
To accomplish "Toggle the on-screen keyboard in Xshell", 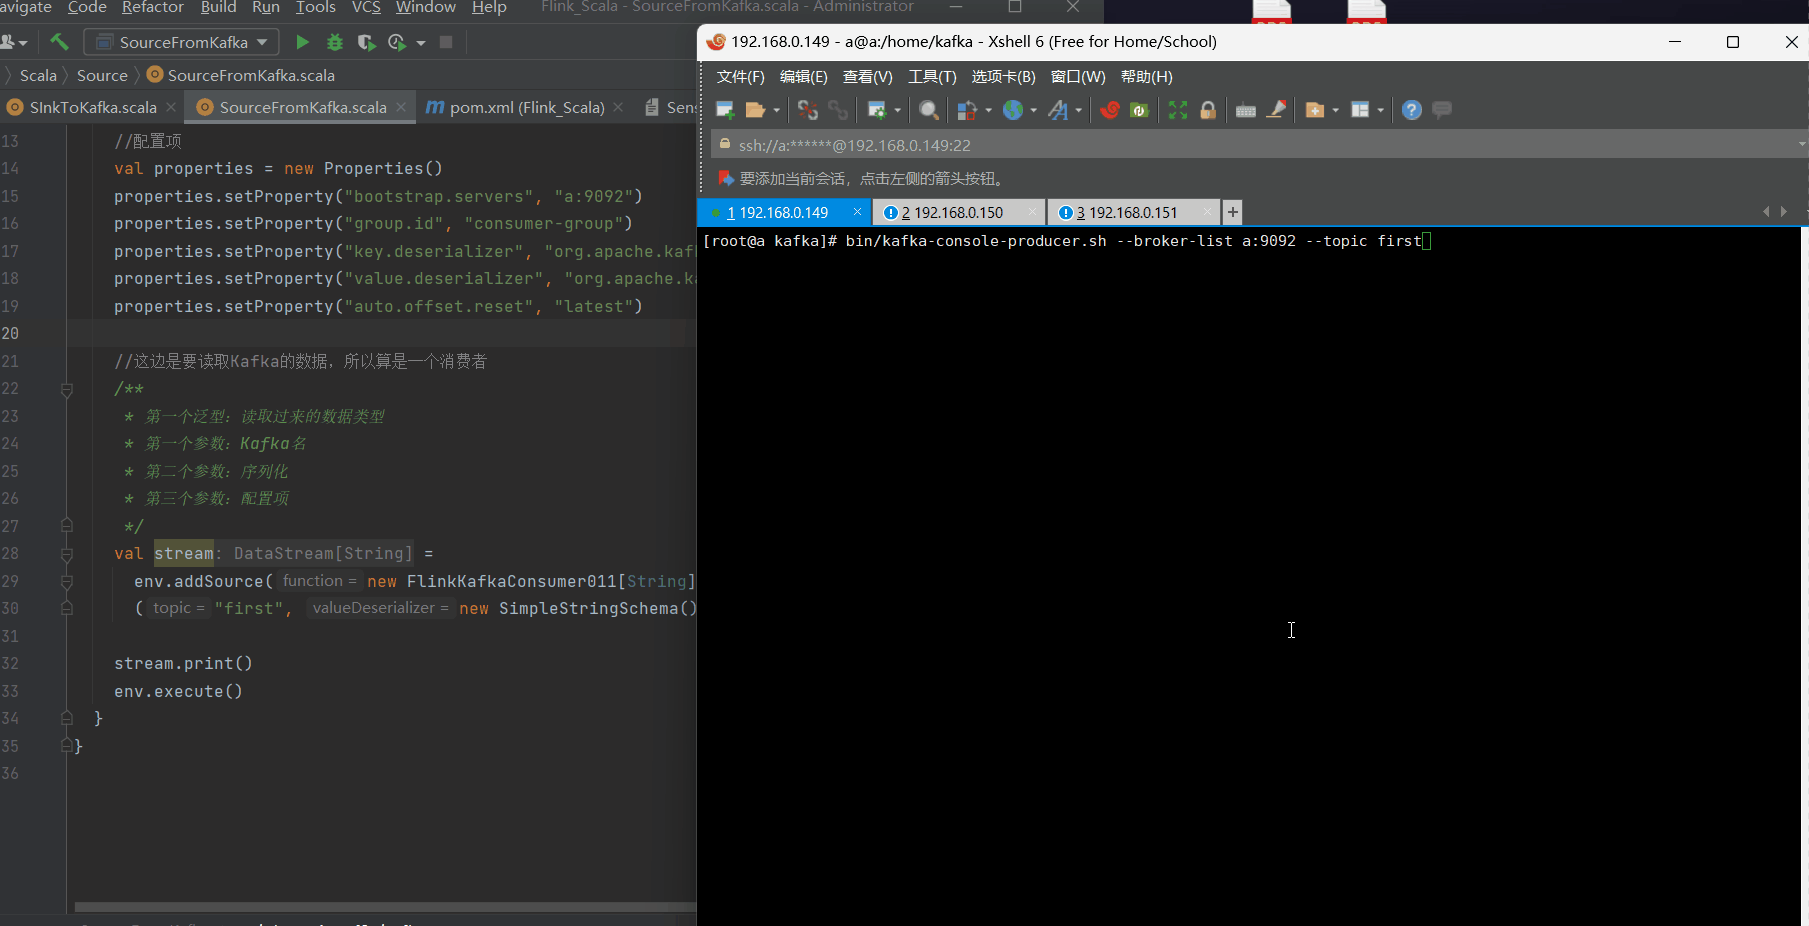I will coord(1246,110).
